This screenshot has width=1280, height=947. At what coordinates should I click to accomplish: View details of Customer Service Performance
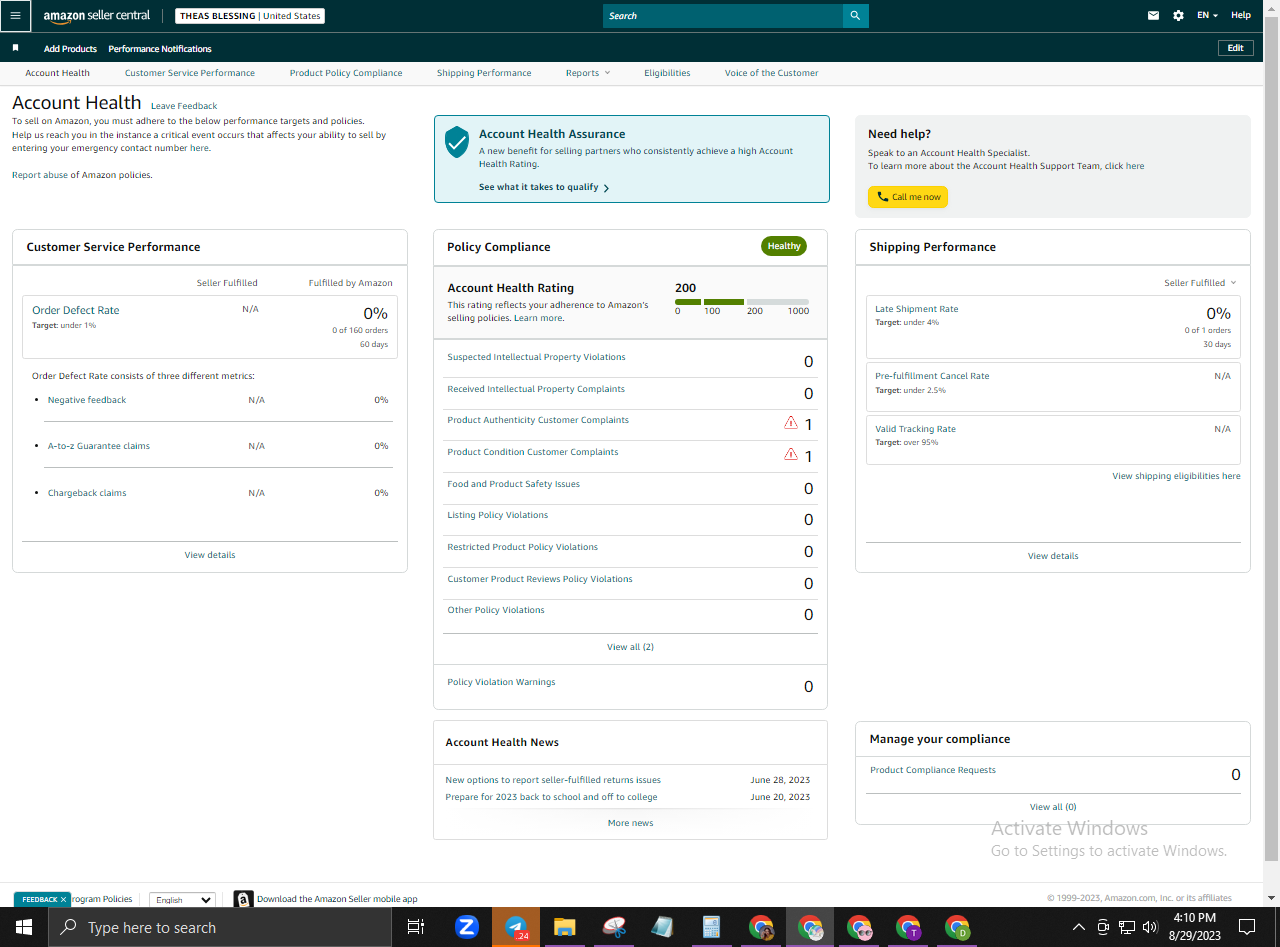coord(210,555)
